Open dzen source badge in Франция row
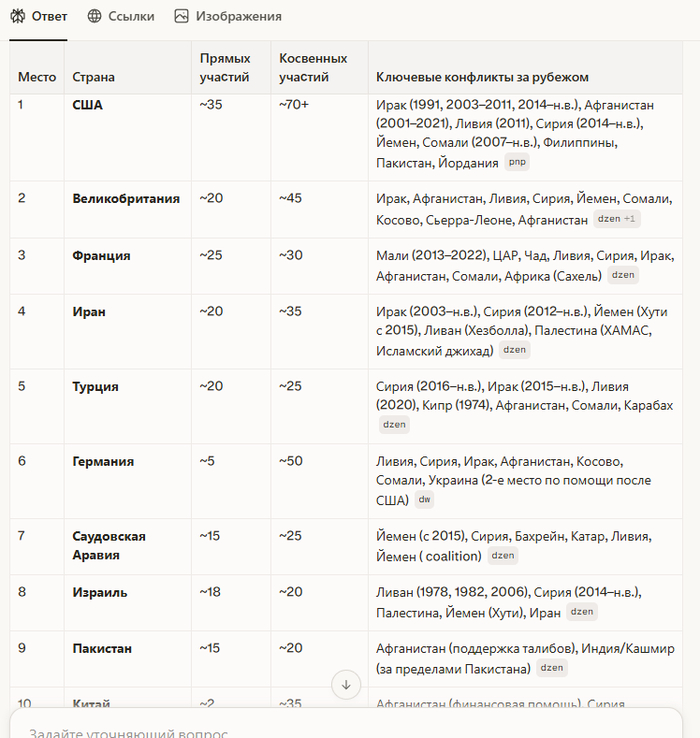 pos(623,275)
